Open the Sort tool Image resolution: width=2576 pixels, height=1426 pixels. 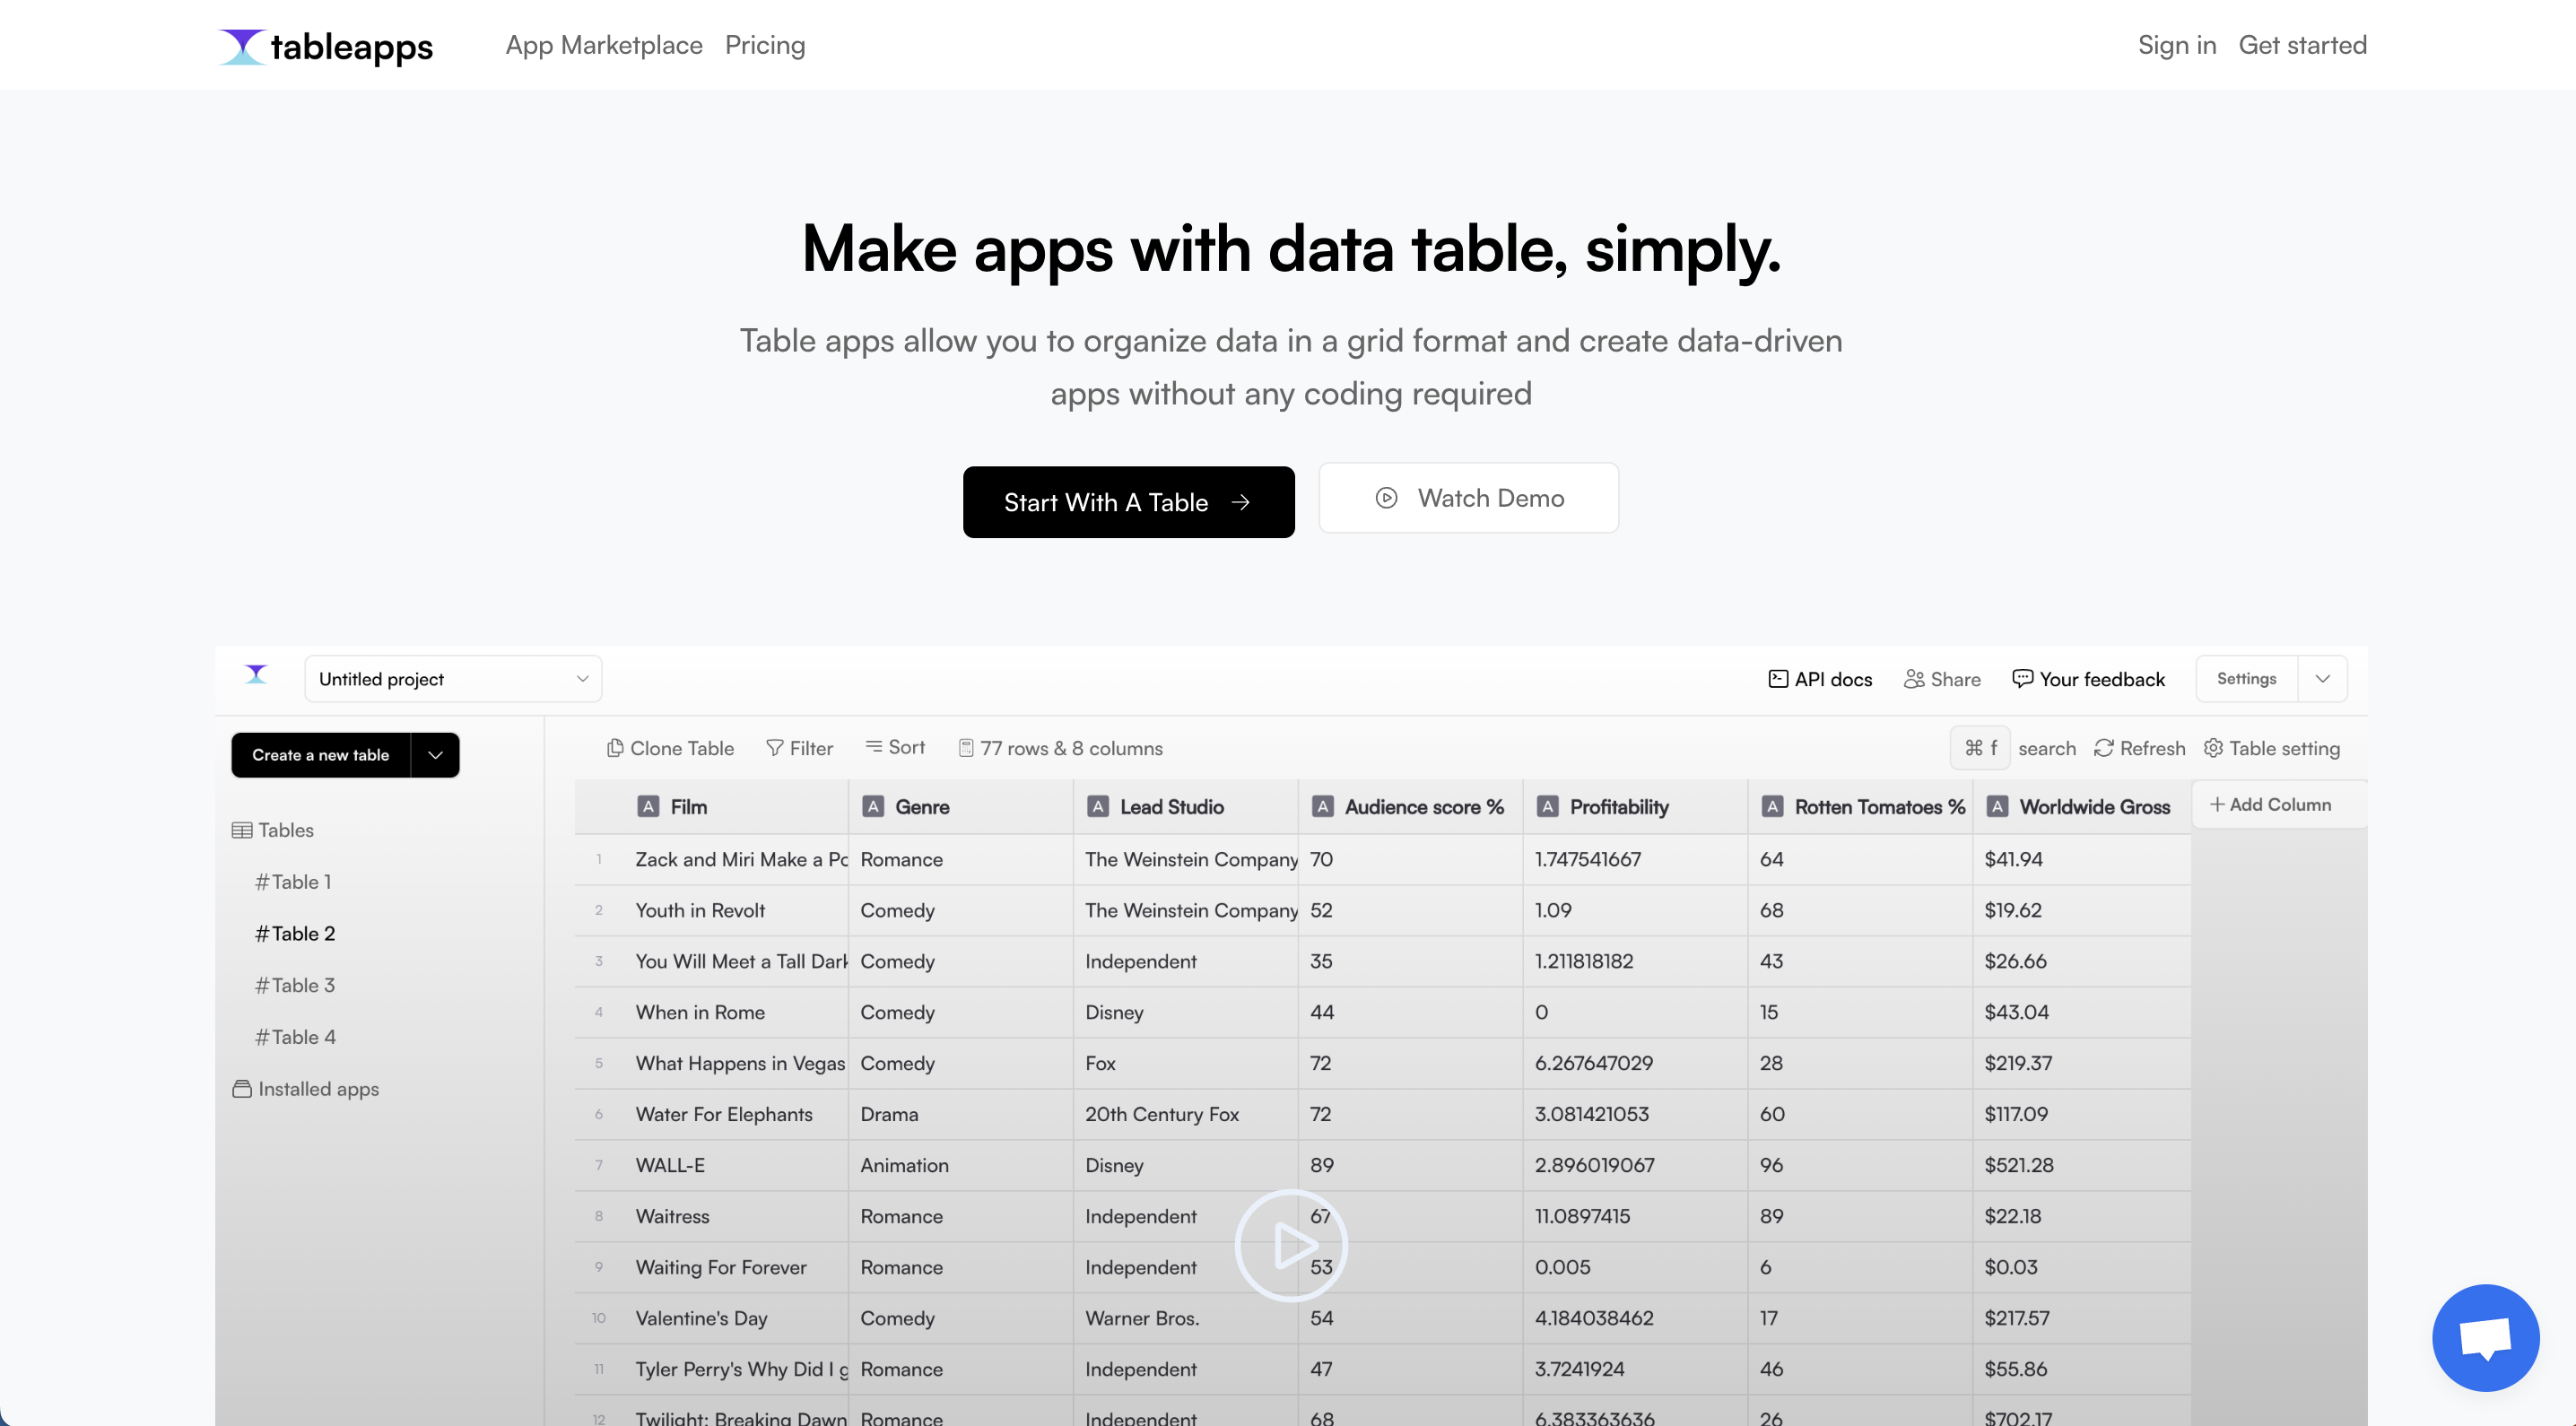pyautogui.click(x=895, y=747)
